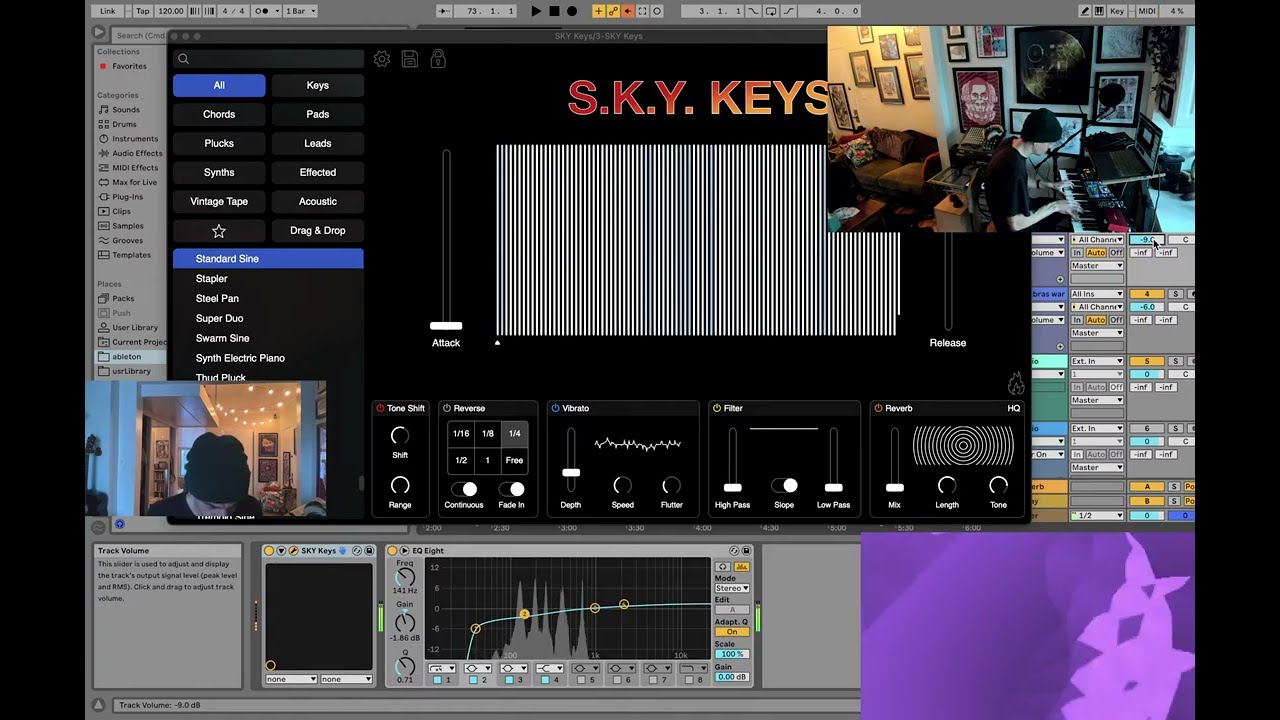Toggle the metronome button
1280x720 pixels.
coord(264,11)
